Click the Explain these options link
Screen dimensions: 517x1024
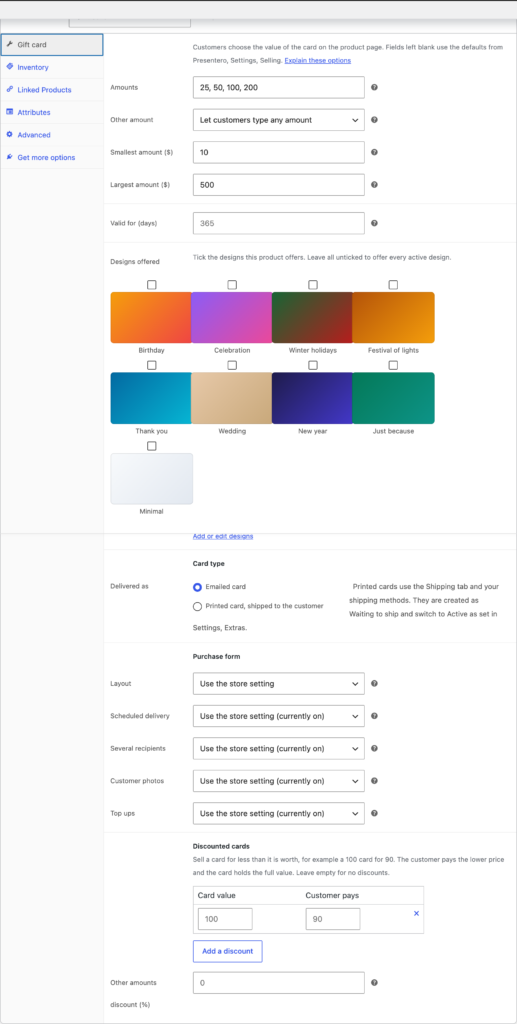317,60
